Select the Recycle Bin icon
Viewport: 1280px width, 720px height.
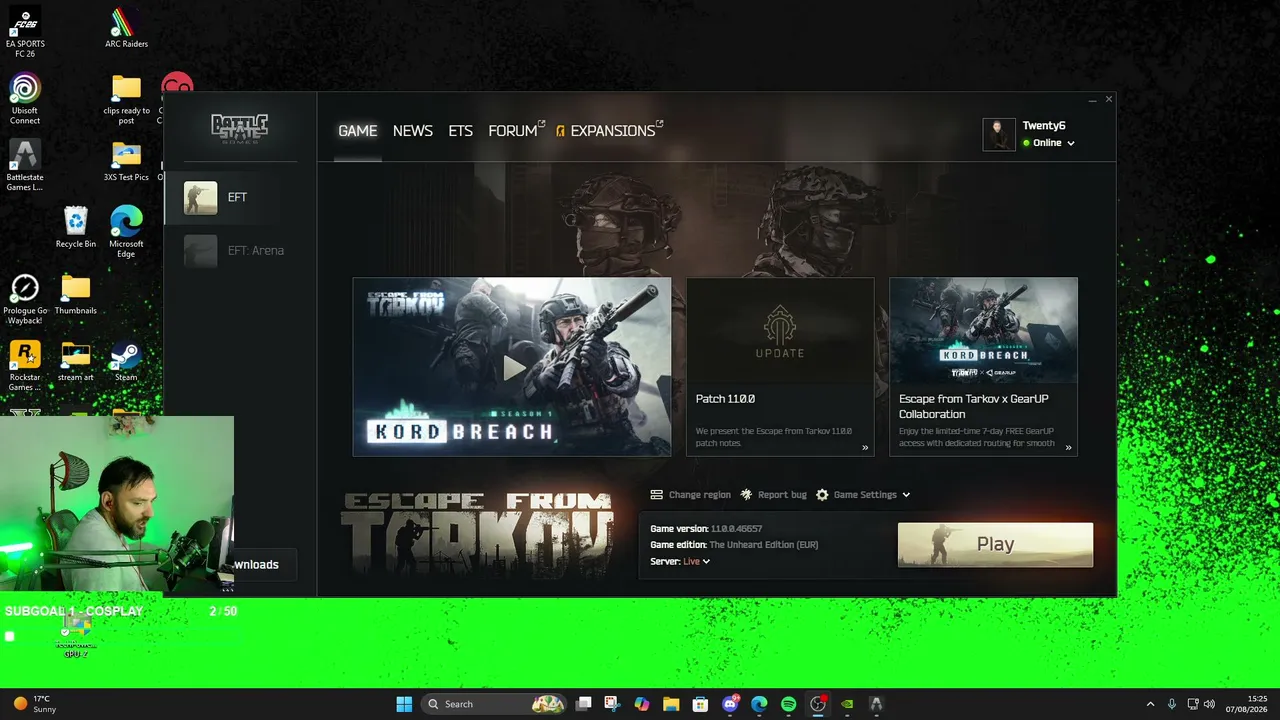[x=76, y=228]
